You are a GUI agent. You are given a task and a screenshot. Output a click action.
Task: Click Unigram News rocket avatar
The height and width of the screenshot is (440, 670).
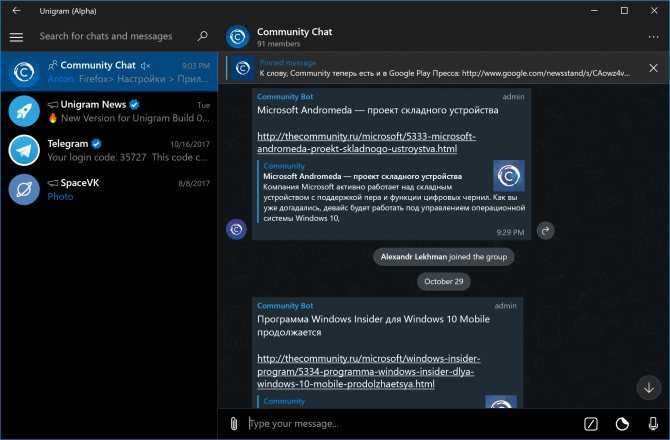tap(24, 111)
